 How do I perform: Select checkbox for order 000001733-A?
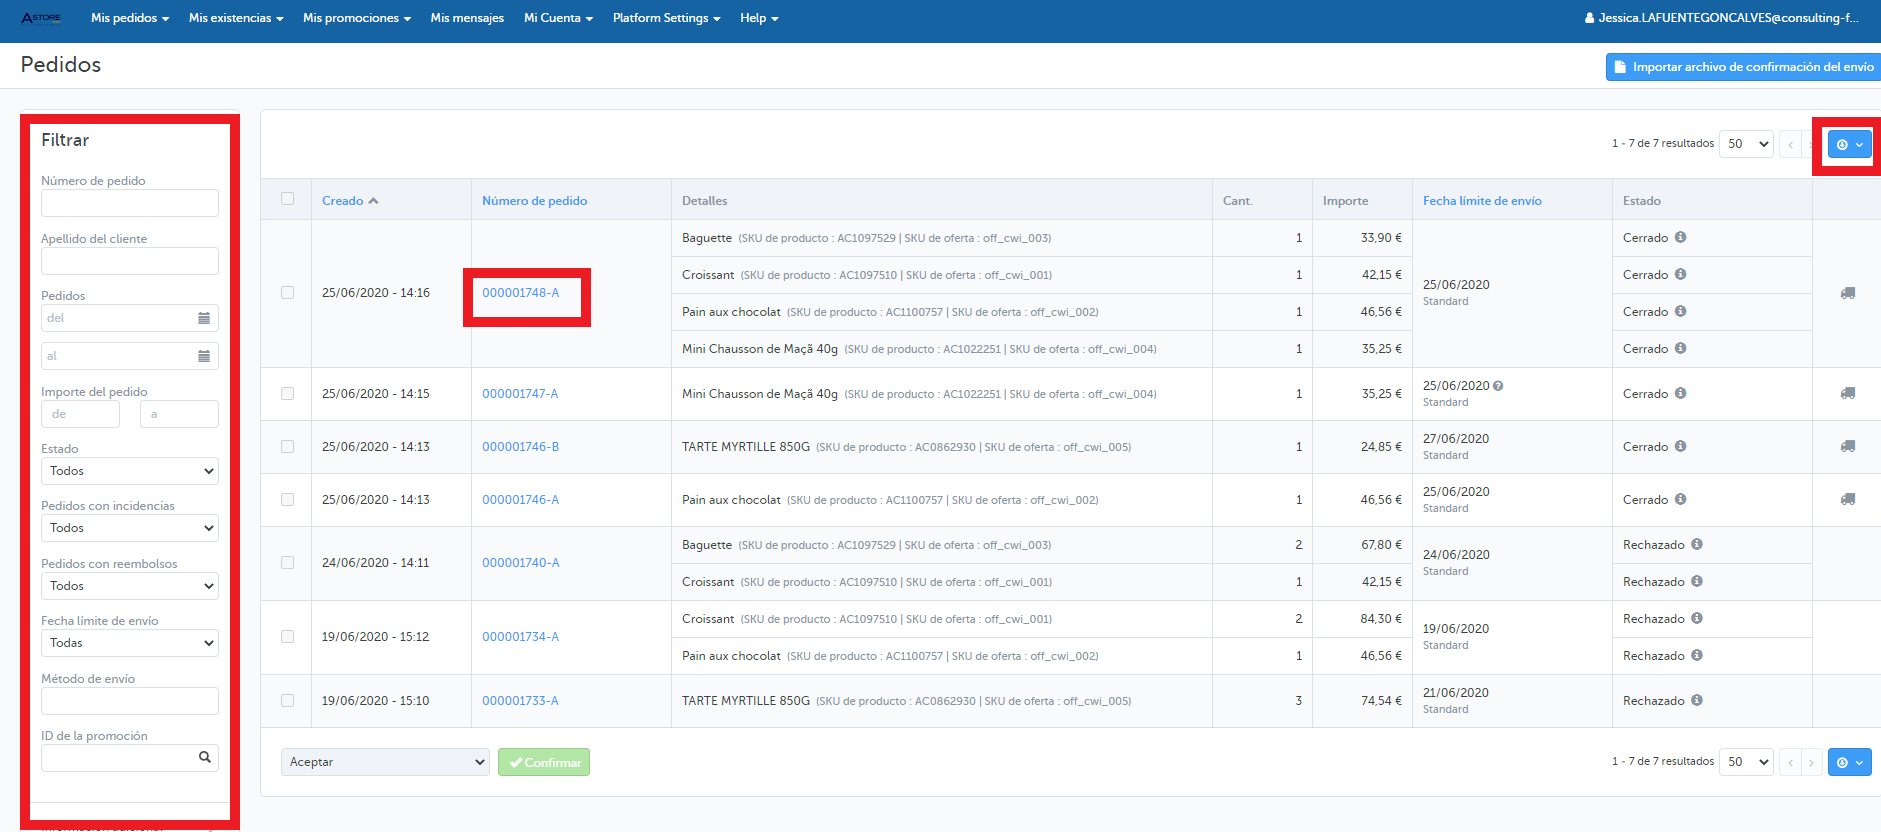pyautogui.click(x=288, y=701)
